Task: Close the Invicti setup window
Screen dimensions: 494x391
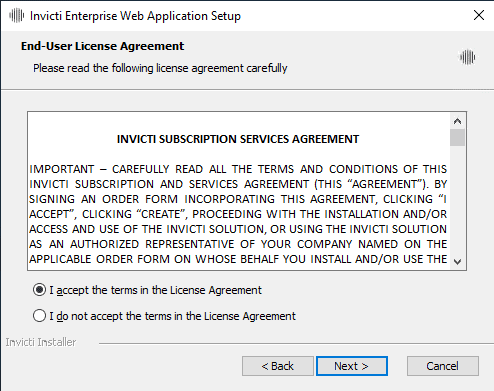Action: point(479,15)
